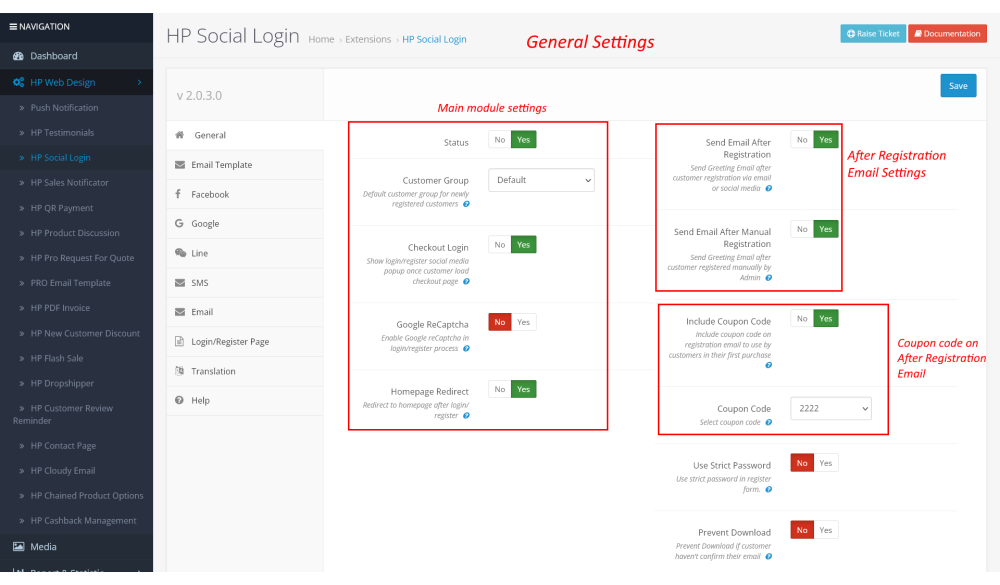Image resolution: width=1000 pixels, height=585 pixels.
Task: Open HP Contact Page in sidebar
Action: 63,446
